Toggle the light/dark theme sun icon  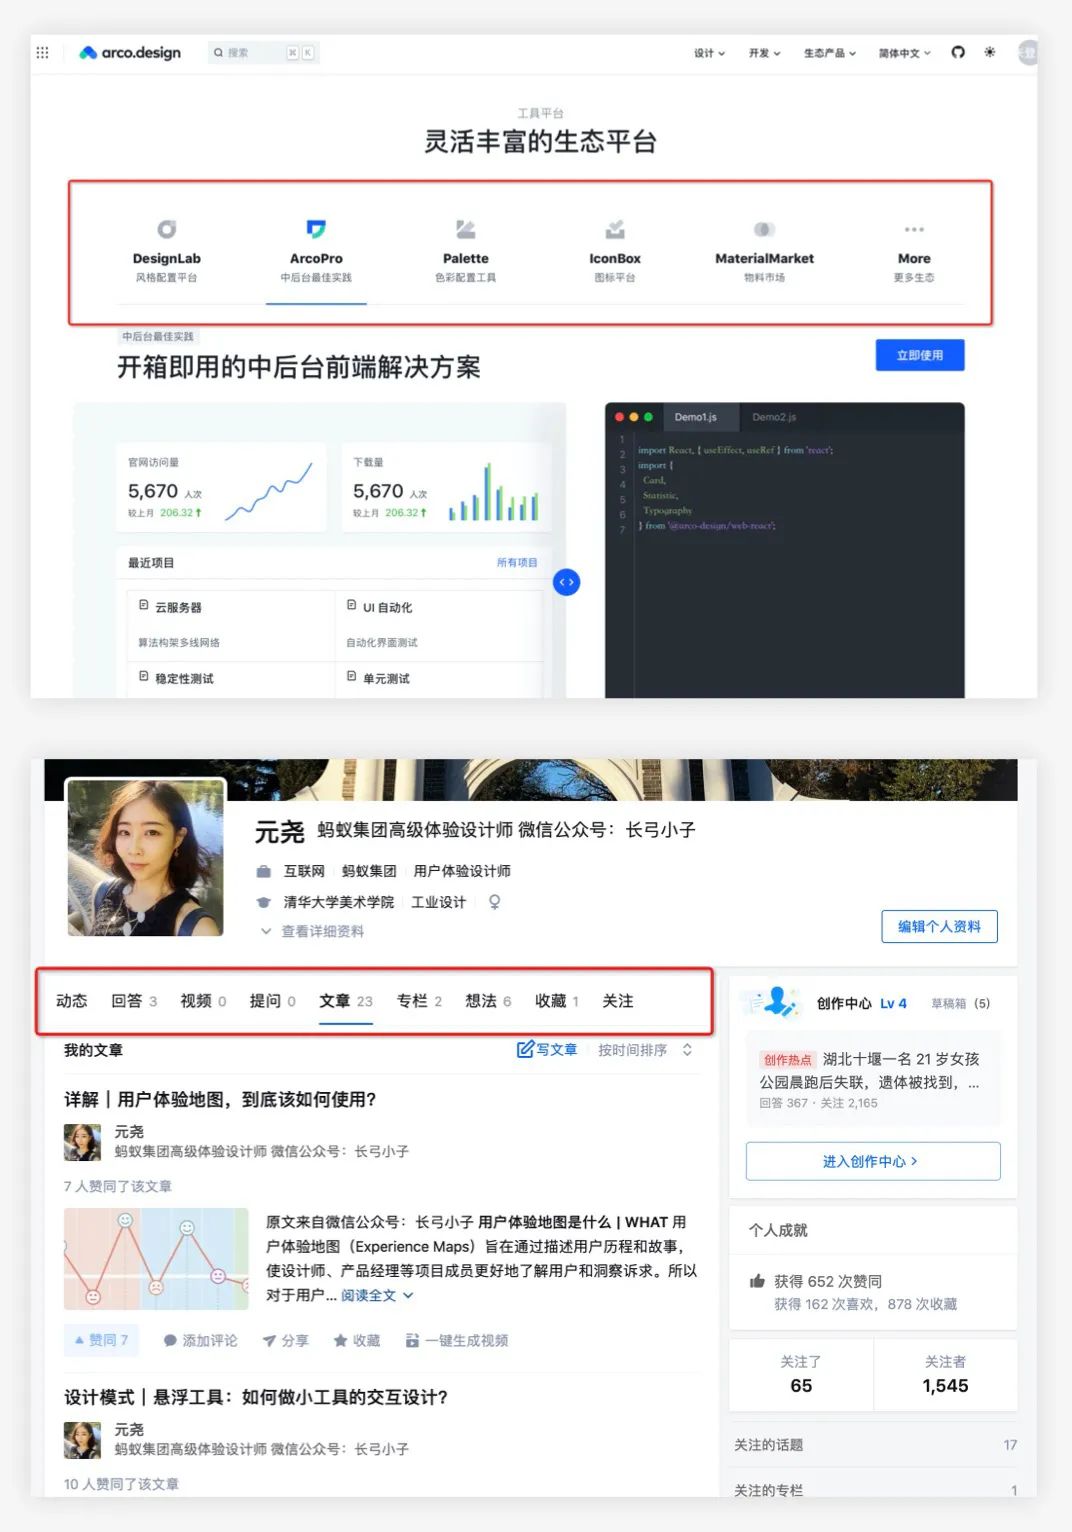point(991,52)
